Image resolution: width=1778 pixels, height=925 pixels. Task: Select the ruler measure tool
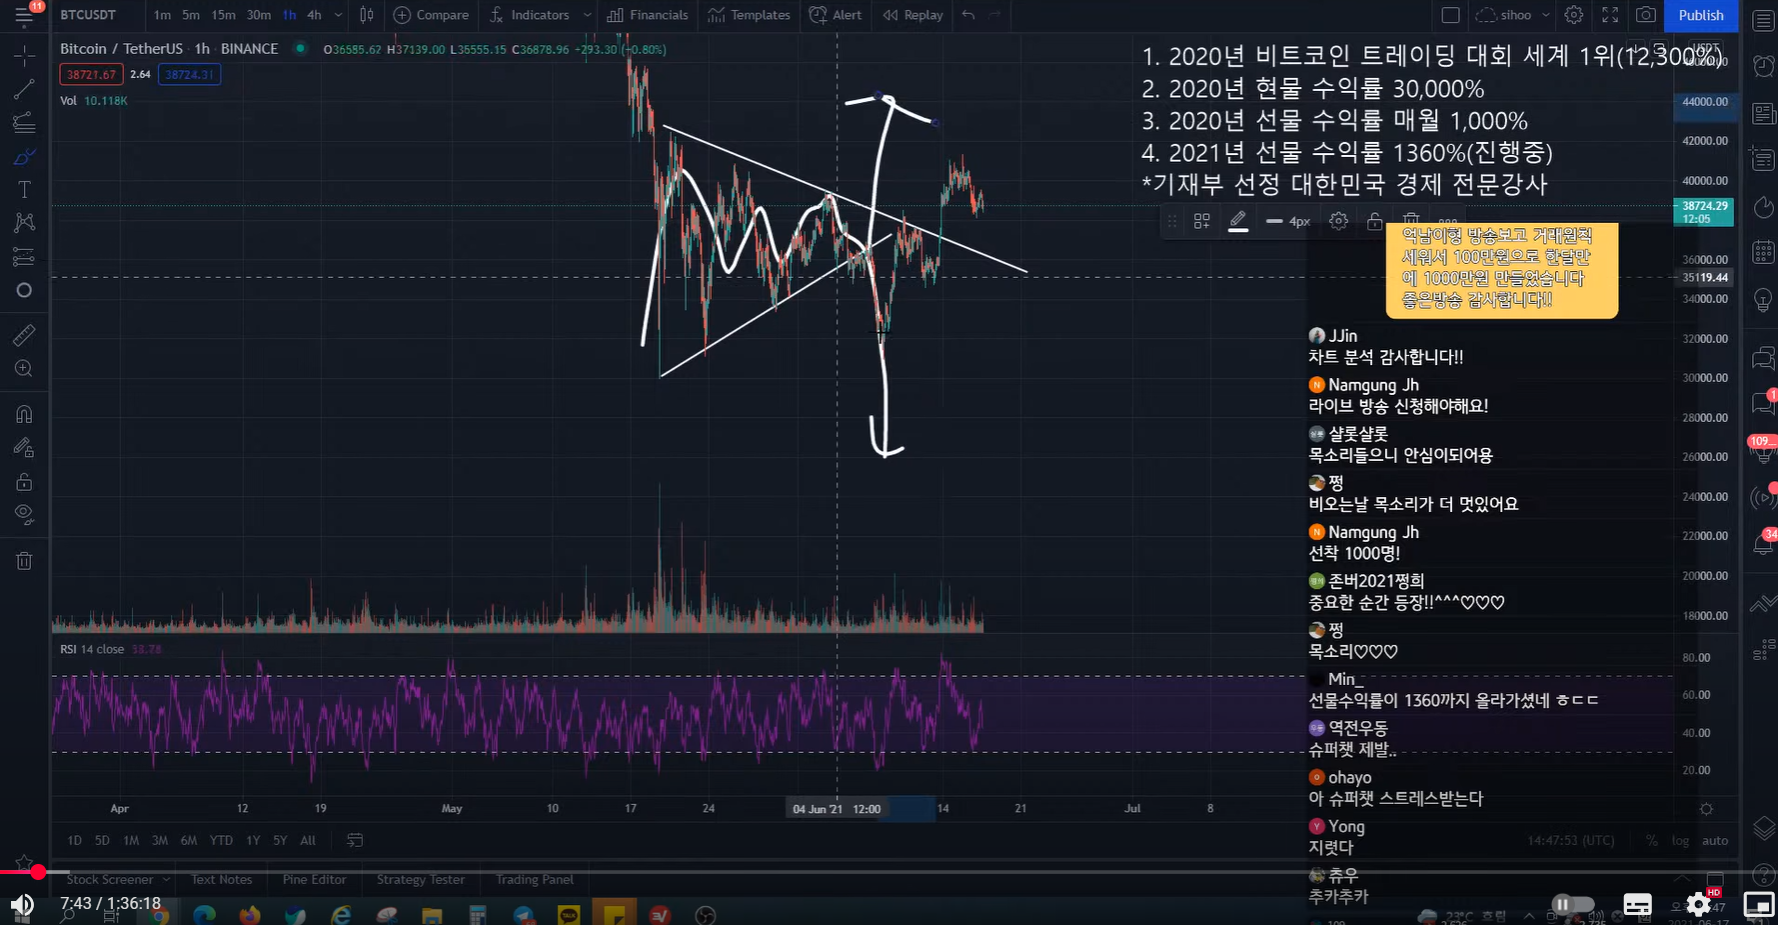[x=24, y=335]
